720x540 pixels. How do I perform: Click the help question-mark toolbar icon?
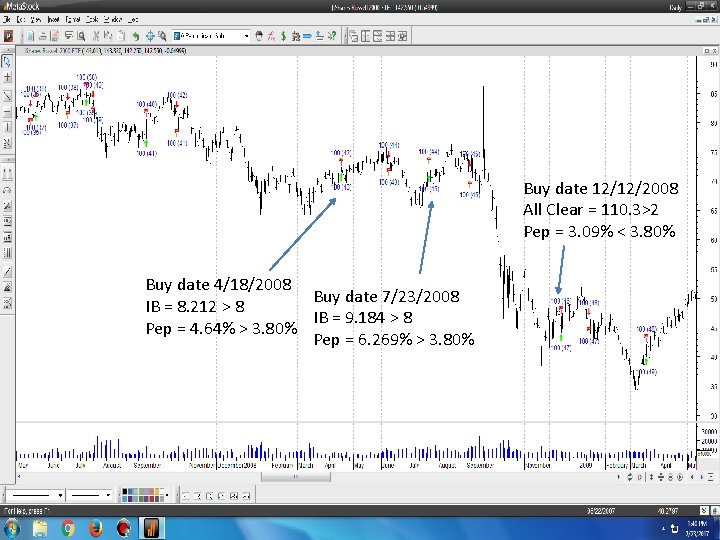[x=332, y=36]
